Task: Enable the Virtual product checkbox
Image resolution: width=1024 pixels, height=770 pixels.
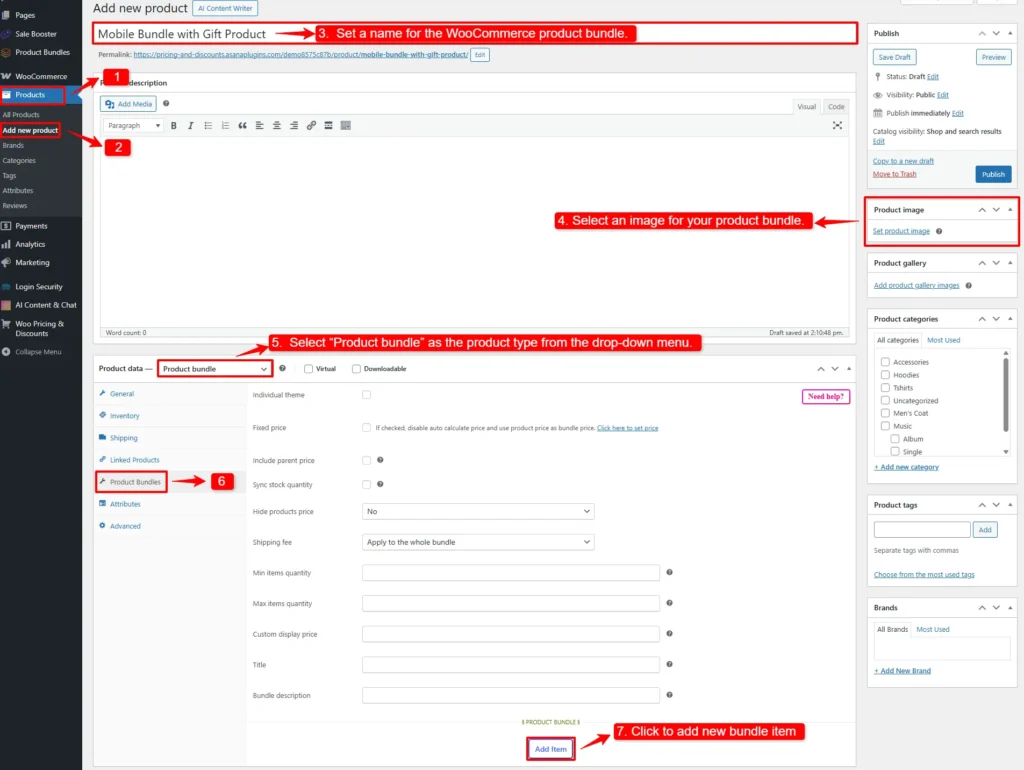Action: 308,369
